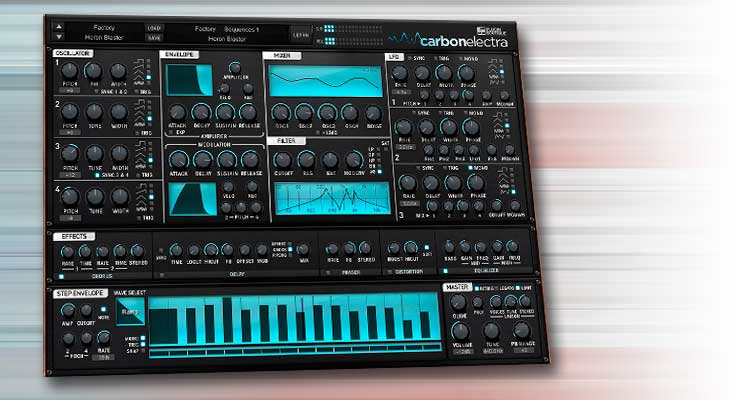Toggle EXP for the amplifier envelope
750x400 pixels.
click(172, 133)
